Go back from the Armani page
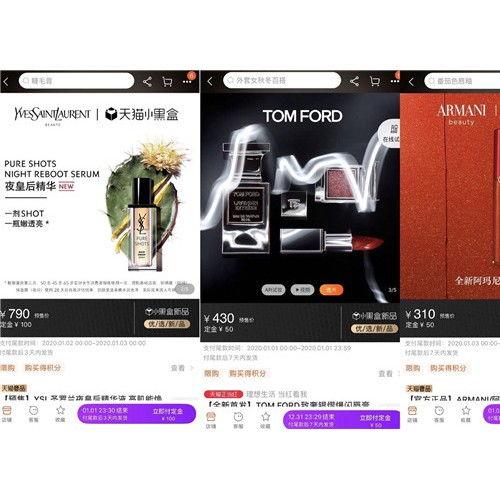Screen dimensions: 500x500 point(411,81)
